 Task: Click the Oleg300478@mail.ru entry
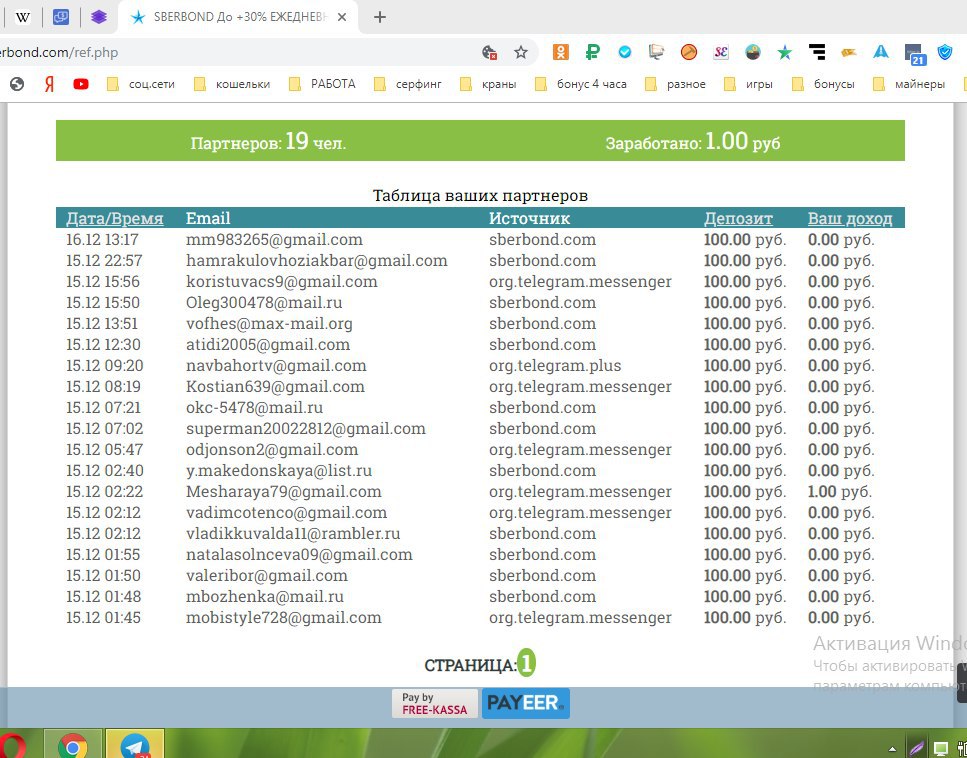pyautogui.click(x=264, y=302)
